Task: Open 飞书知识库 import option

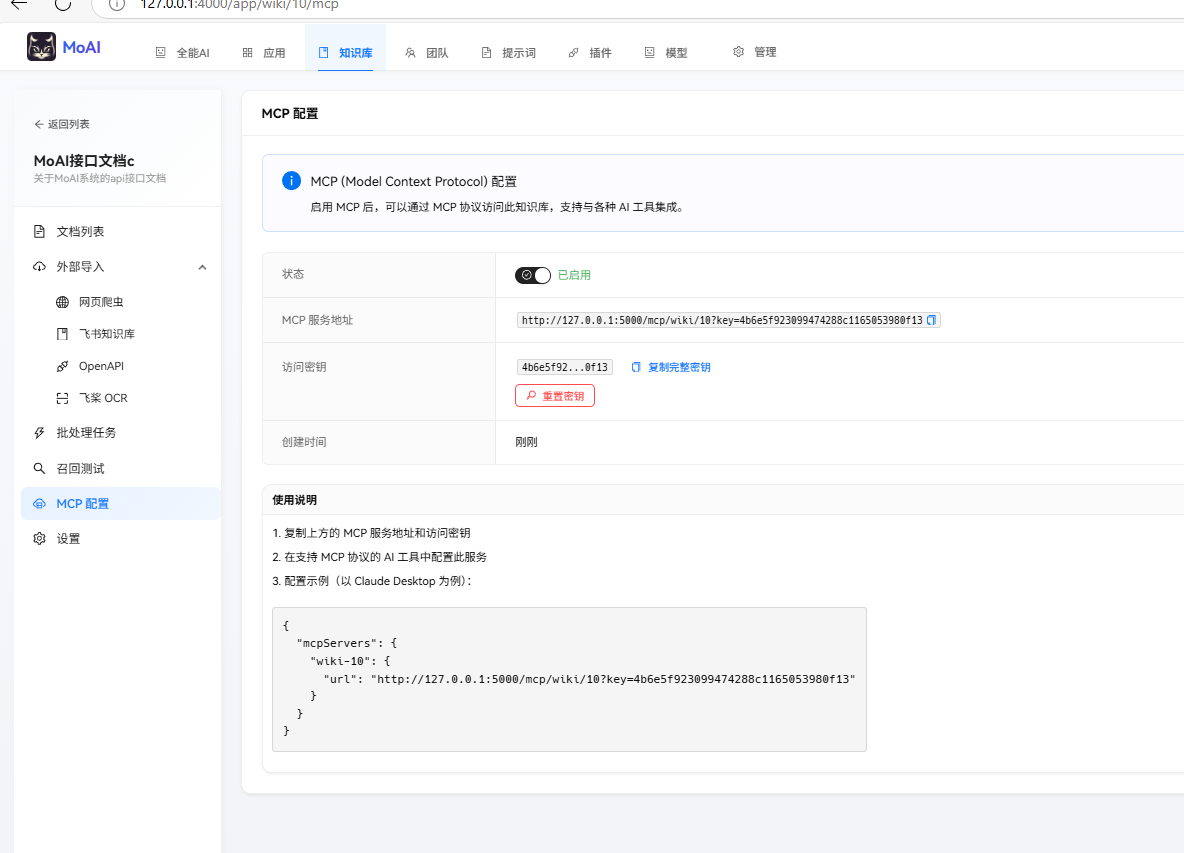Action: (x=106, y=334)
